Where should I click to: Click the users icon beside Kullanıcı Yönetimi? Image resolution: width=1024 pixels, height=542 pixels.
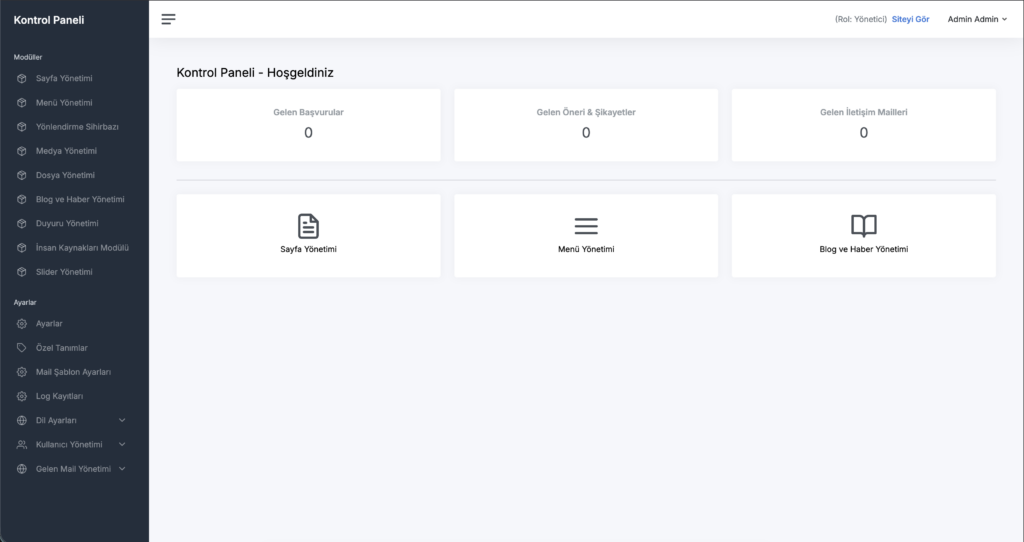point(22,444)
